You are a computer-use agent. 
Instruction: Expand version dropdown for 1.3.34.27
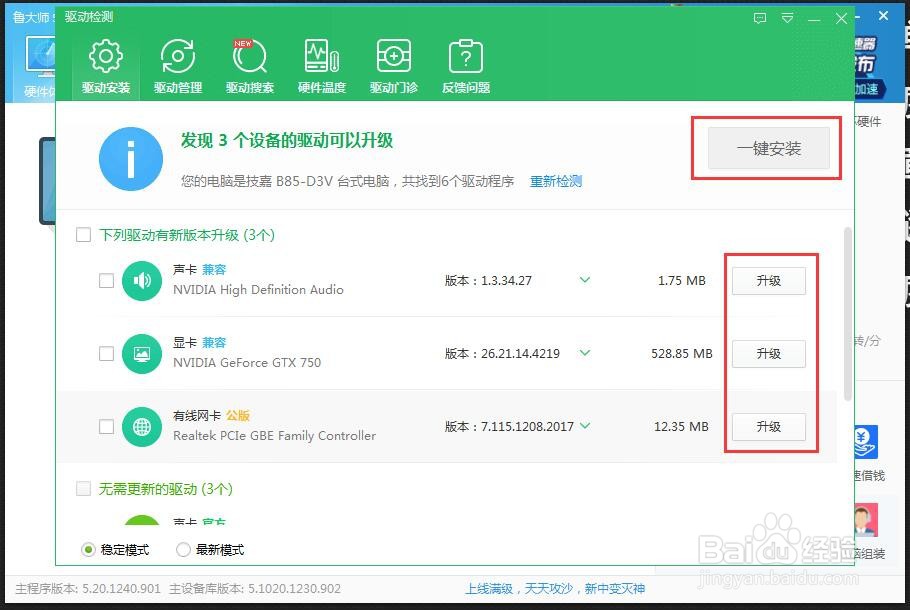coord(585,280)
